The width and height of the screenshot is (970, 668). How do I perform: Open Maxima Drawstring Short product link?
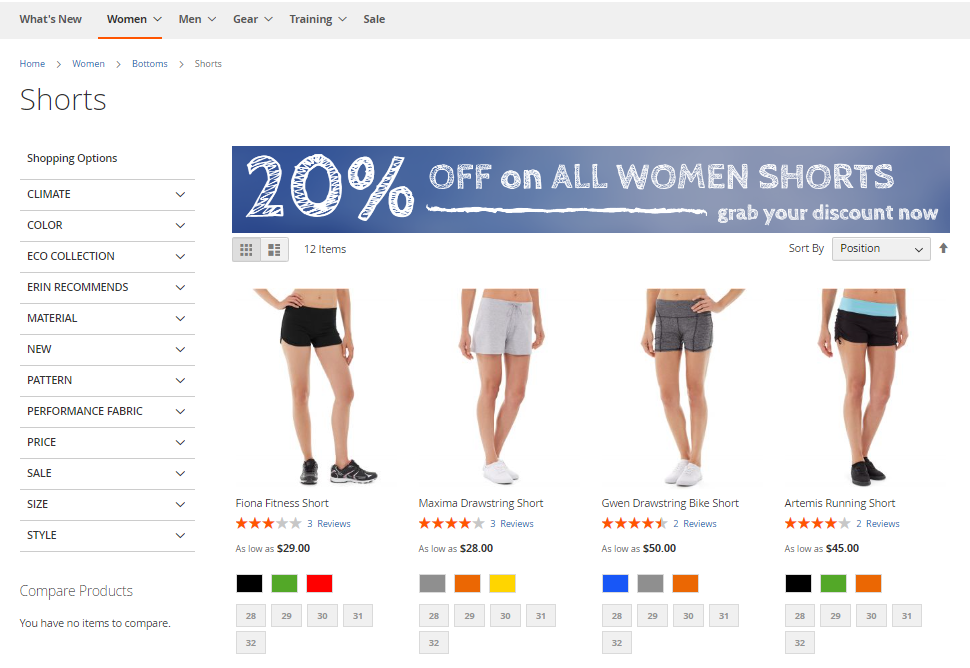pyautogui.click(x=481, y=503)
